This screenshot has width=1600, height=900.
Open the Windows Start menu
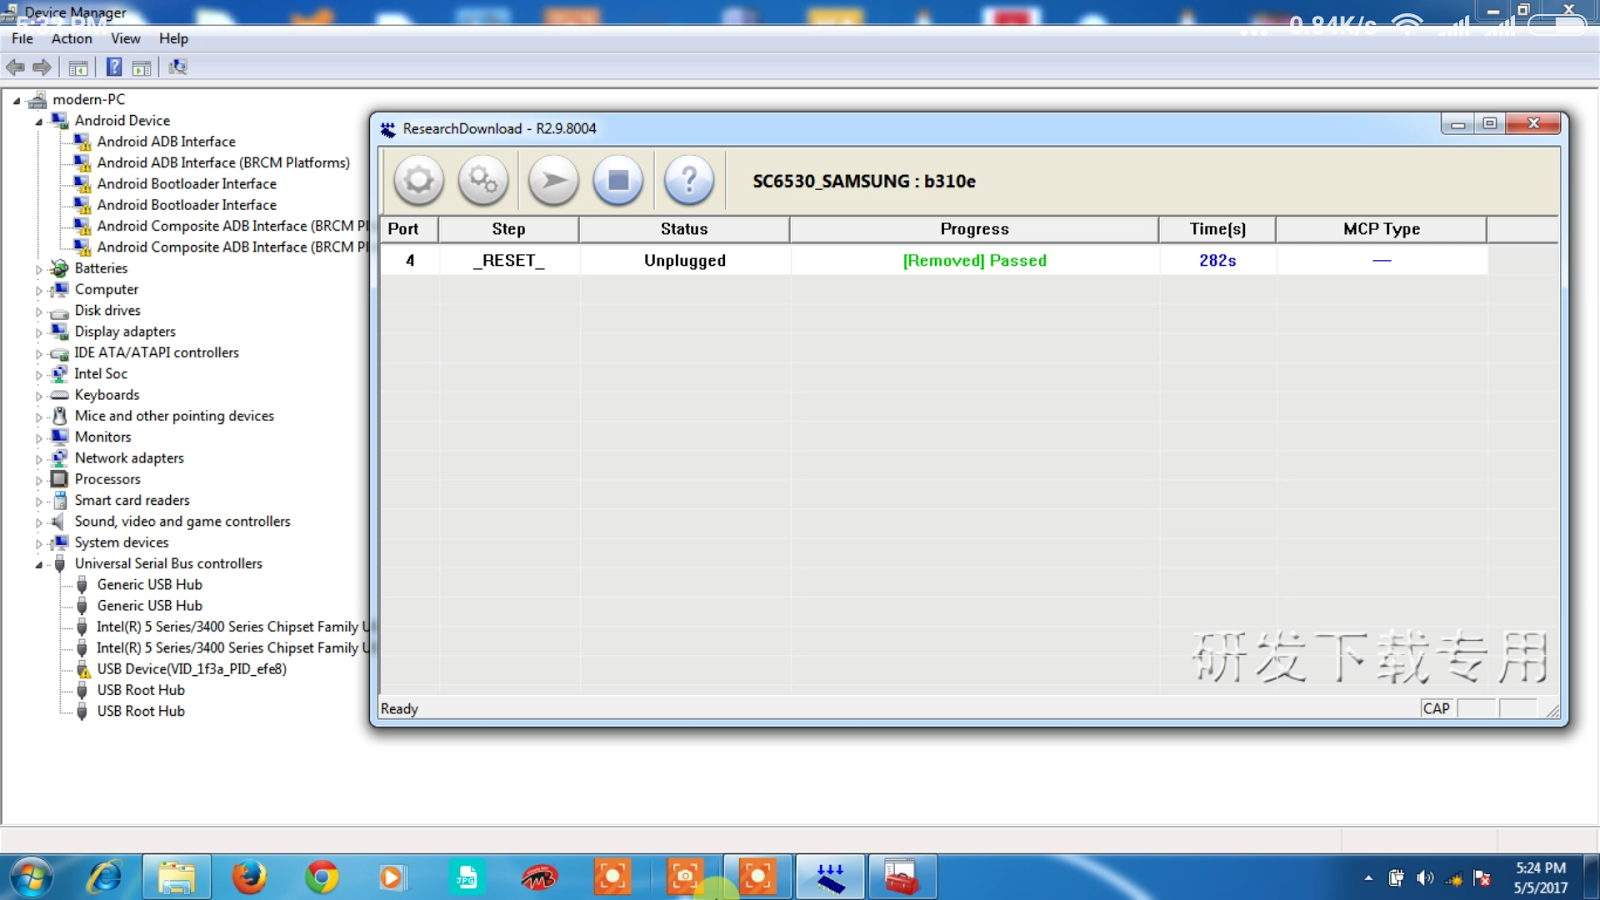coord(31,878)
